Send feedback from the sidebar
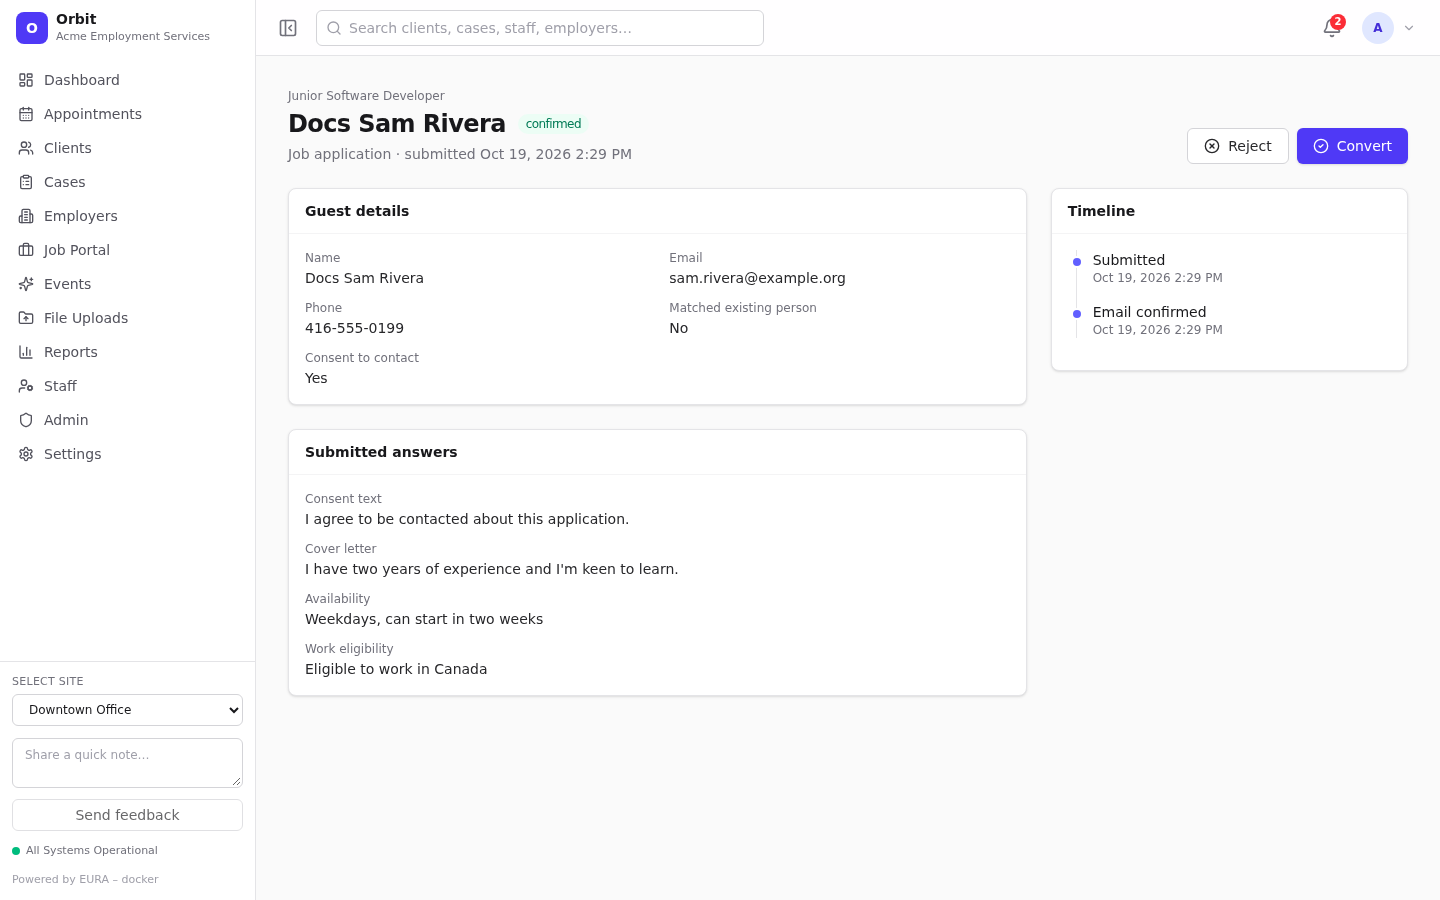The width and height of the screenshot is (1440, 900). pos(127,815)
